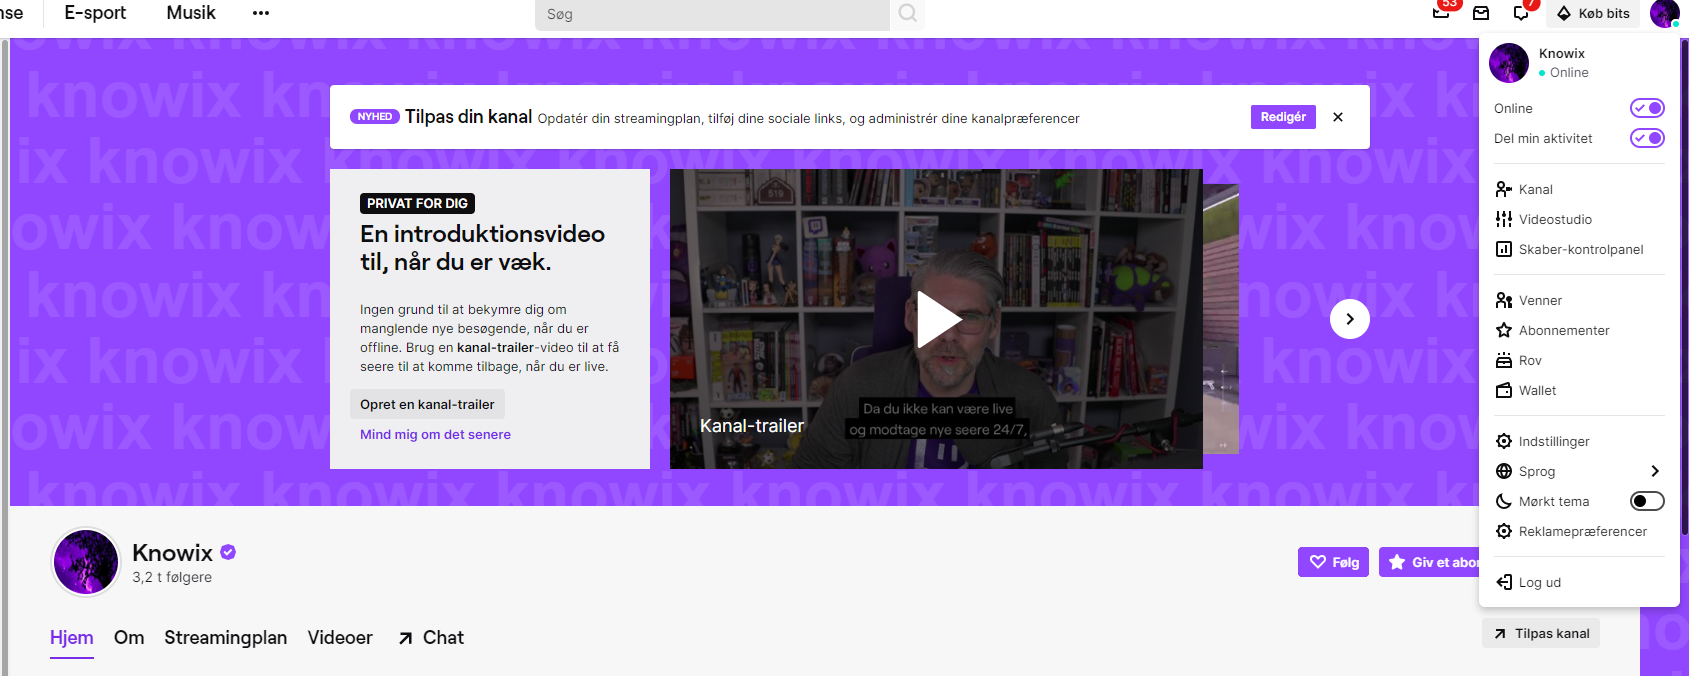Click the Køb bits button
This screenshot has width=1689, height=676.
click(x=1593, y=13)
